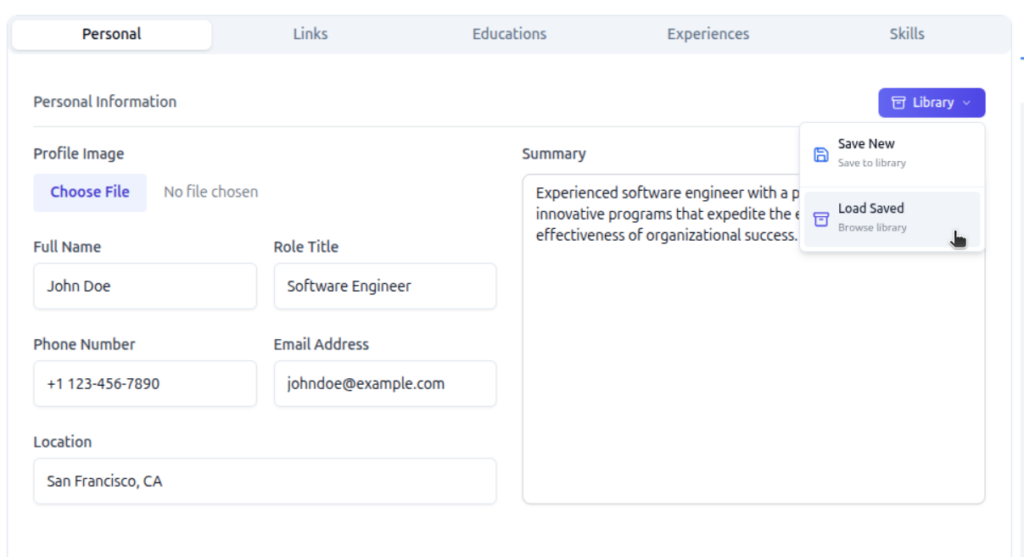Collapse the Library dropdown via its chevron
Viewport: 1024px width, 557px height.
point(966,103)
